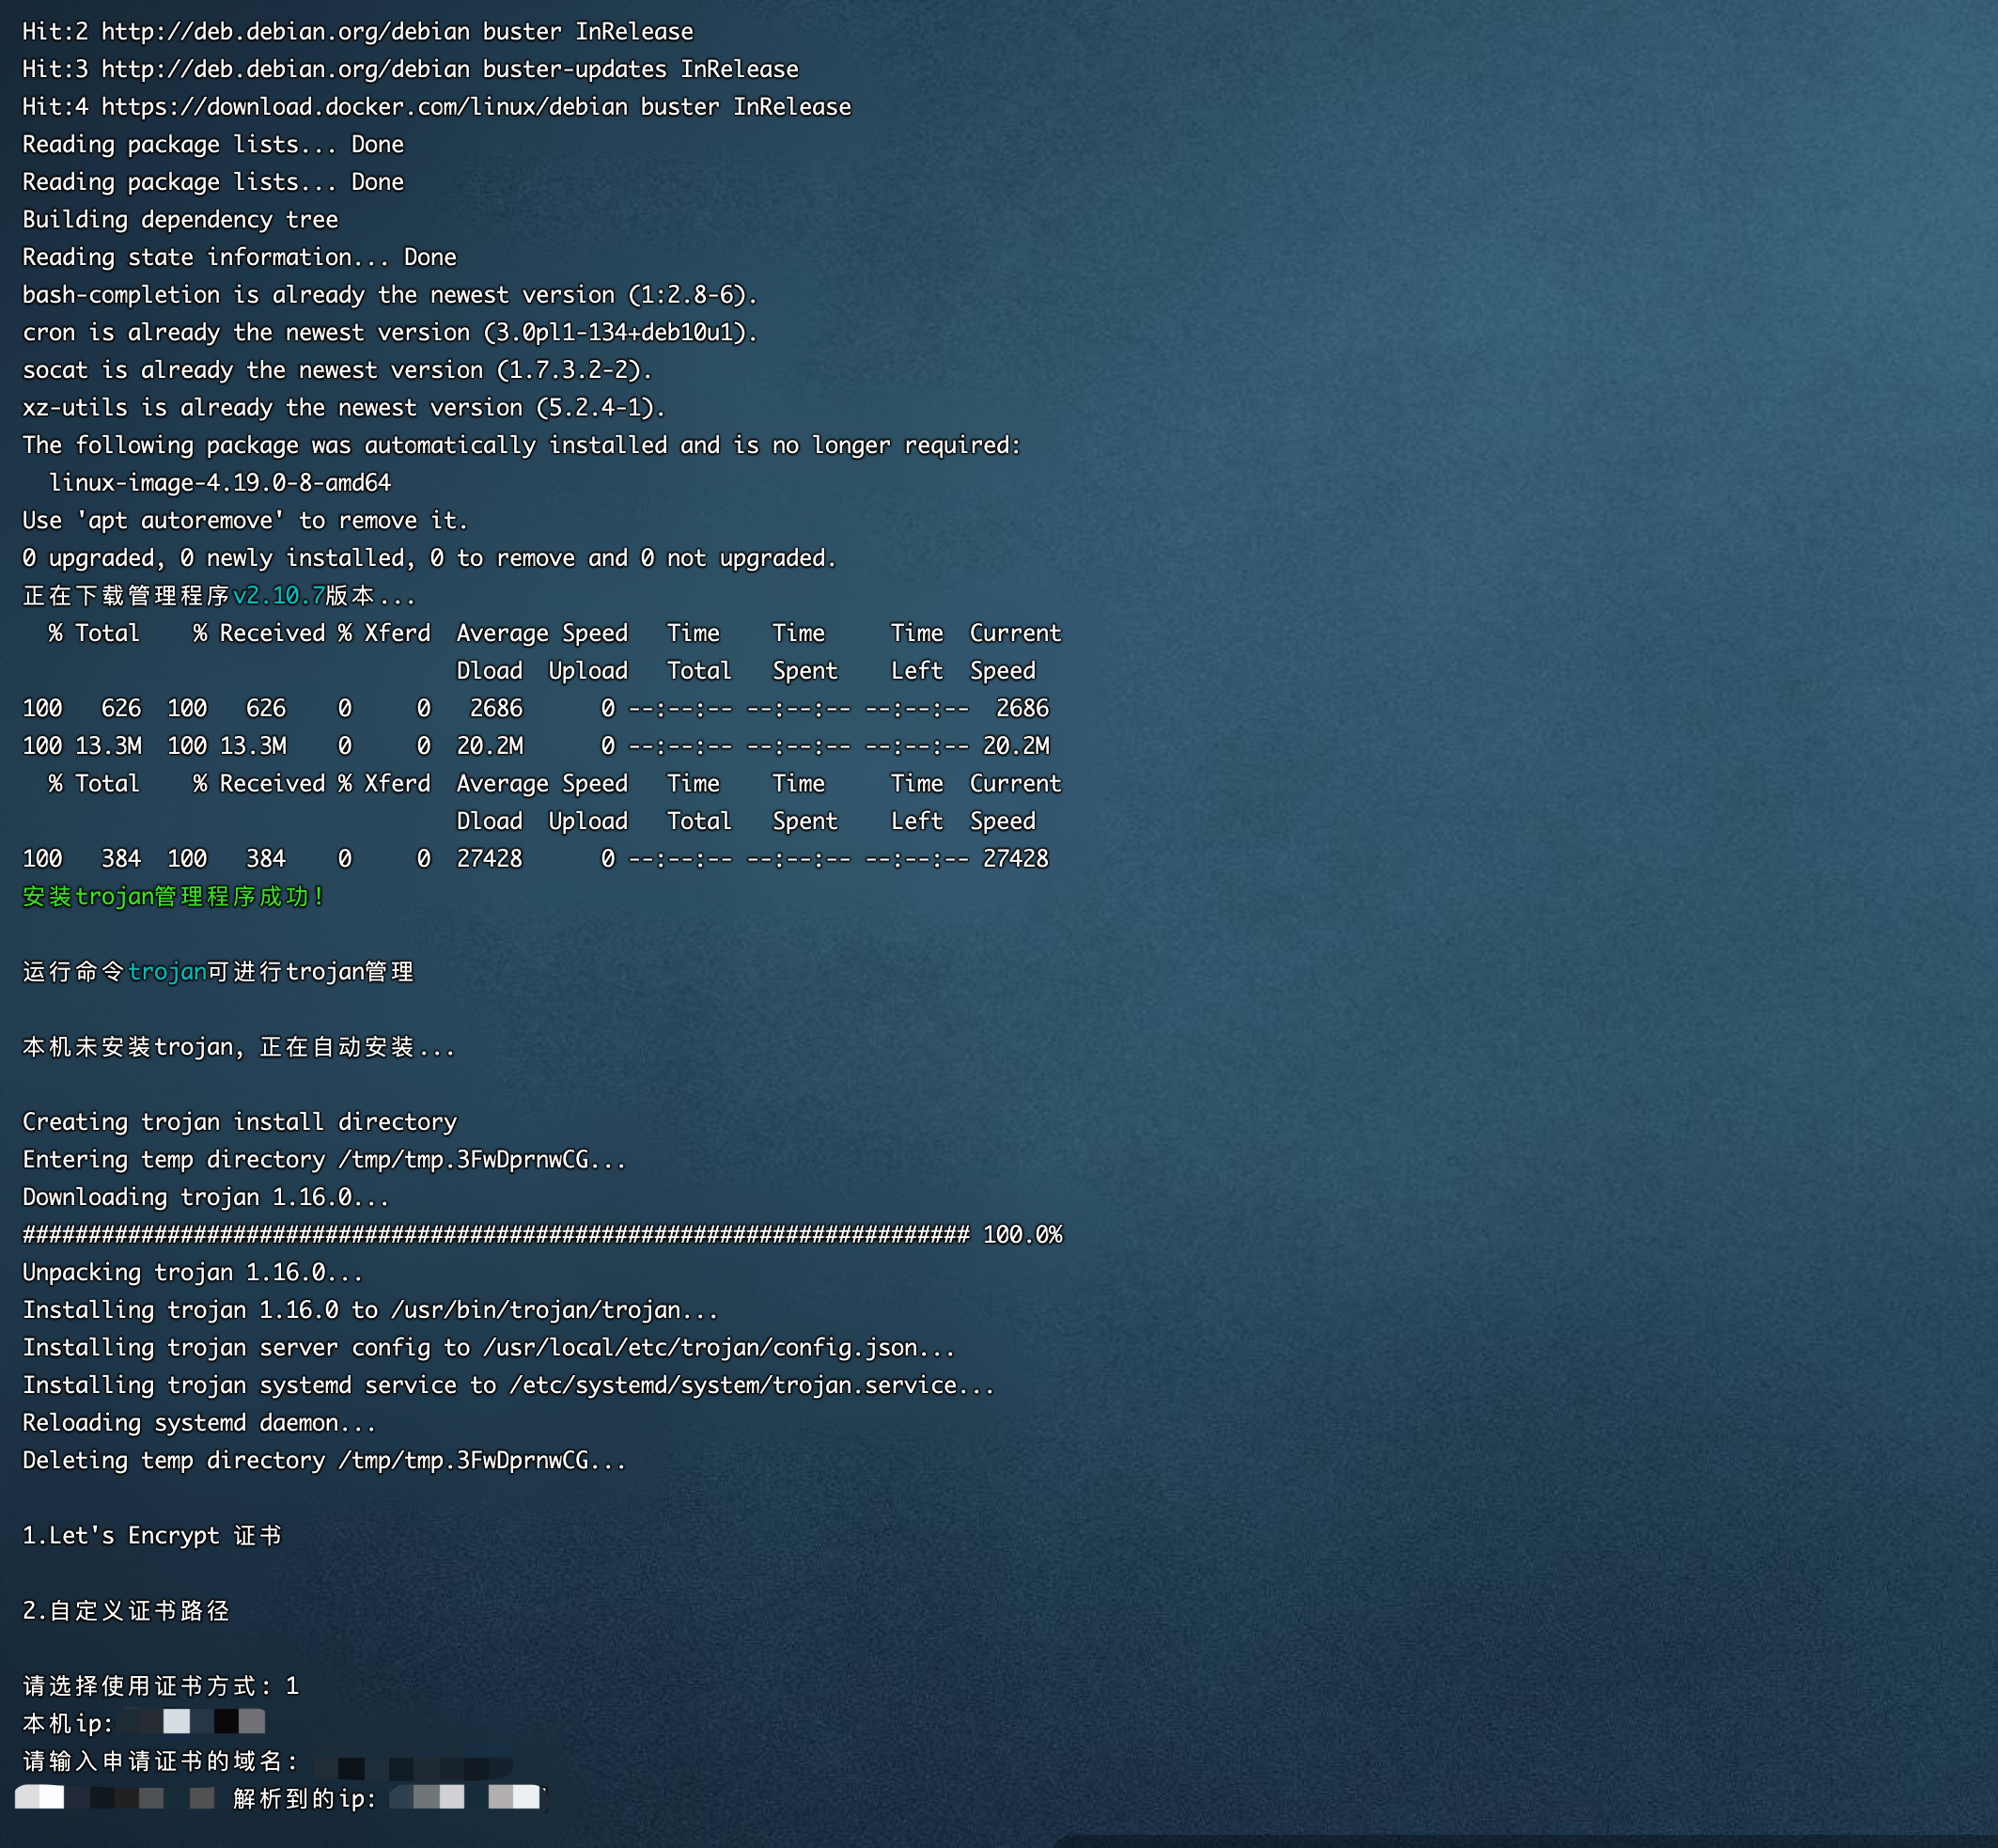Click the 请选择使用证书方式 prompt line
Image resolution: width=1998 pixels, height=1848 pixels.
161,1686
